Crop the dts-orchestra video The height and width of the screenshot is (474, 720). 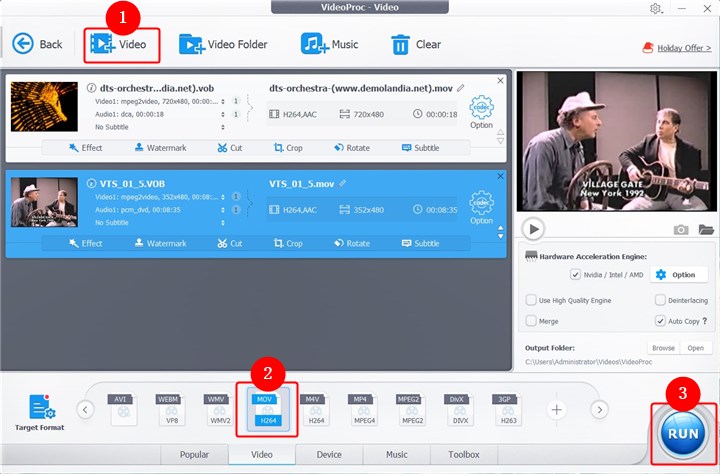[x=288, y=147]
